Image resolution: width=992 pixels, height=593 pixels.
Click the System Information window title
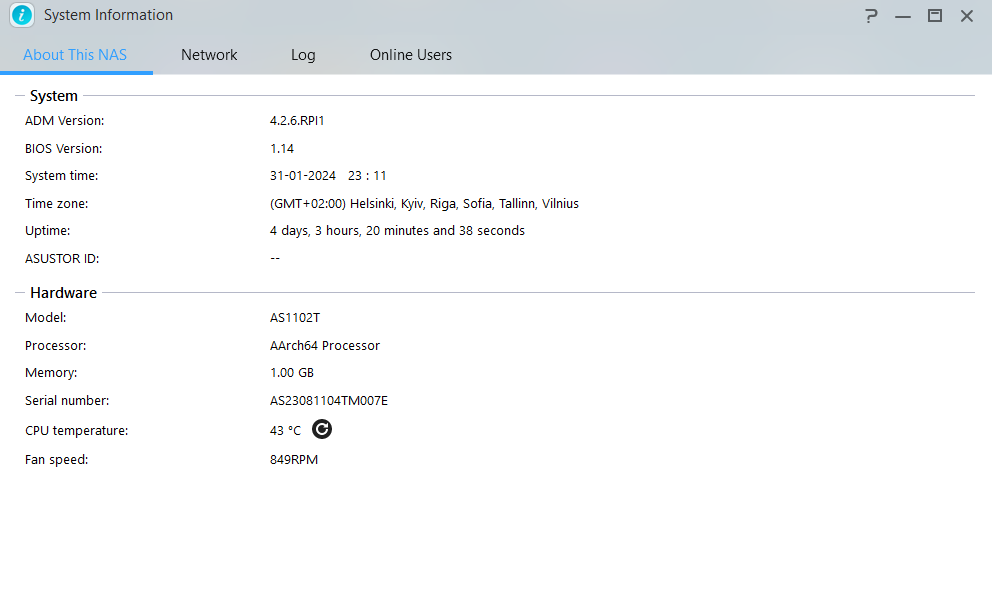[108, 15]
